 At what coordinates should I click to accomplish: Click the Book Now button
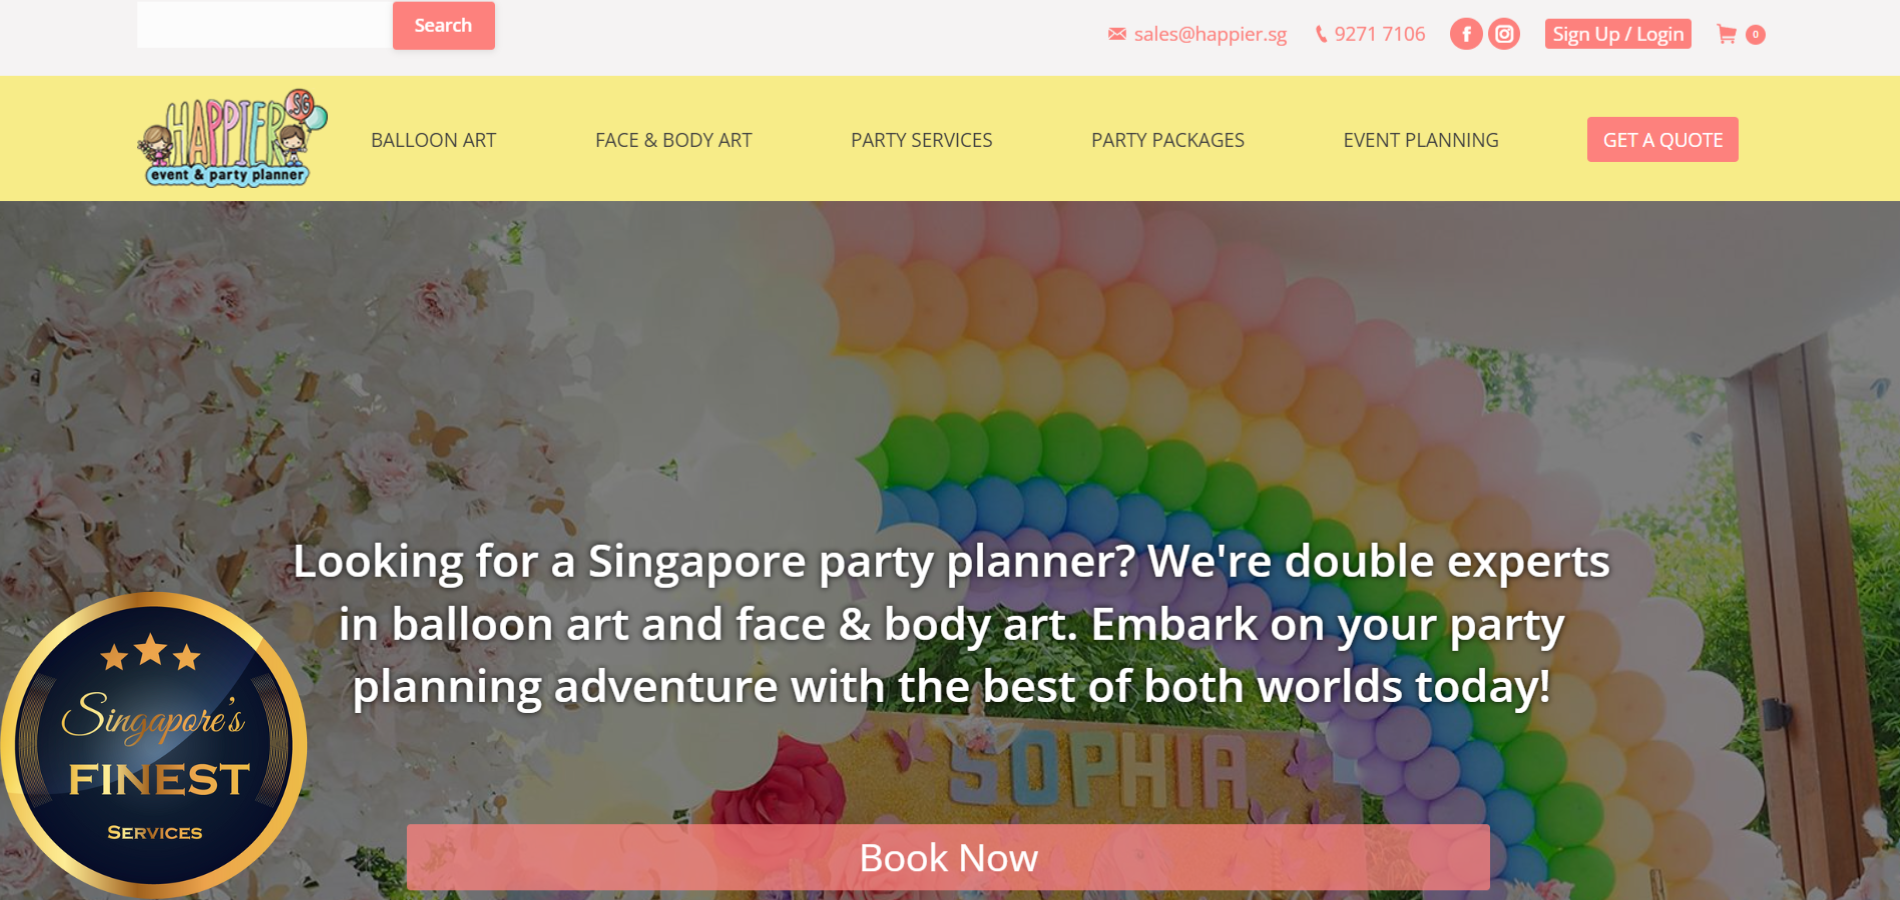948,857
